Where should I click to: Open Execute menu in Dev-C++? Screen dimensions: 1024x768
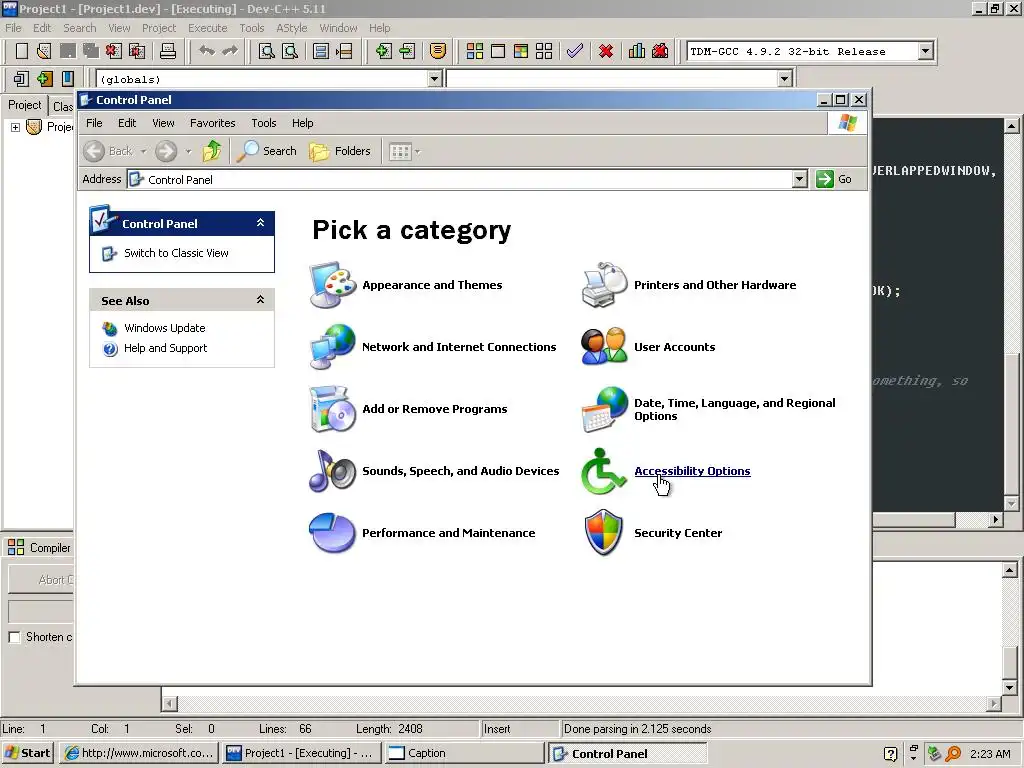(208, 28)
